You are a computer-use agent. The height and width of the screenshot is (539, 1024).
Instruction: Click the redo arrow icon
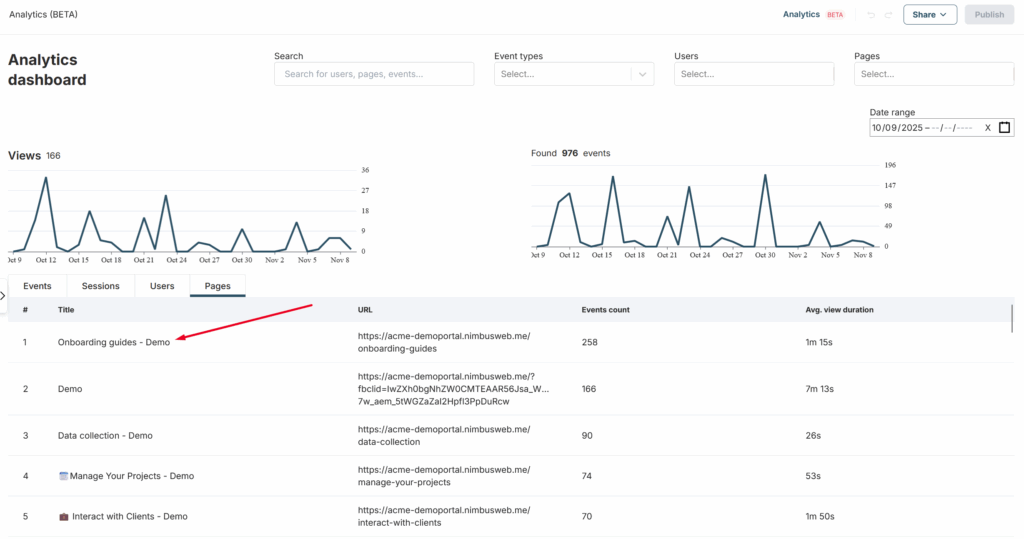click(888, 15)
